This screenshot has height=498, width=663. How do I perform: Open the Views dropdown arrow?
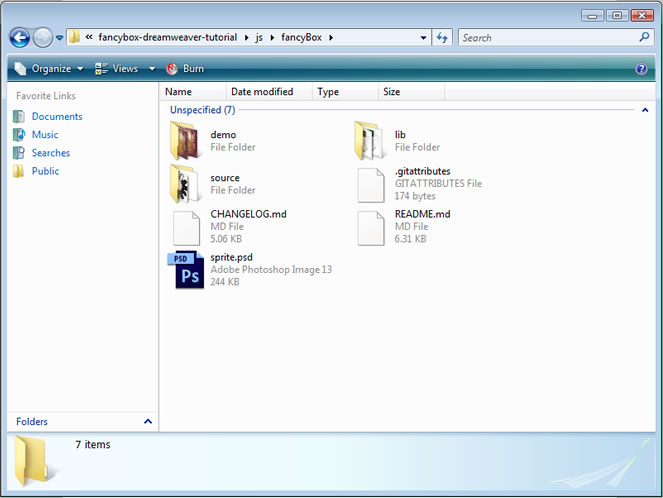(x=152, y=69)
